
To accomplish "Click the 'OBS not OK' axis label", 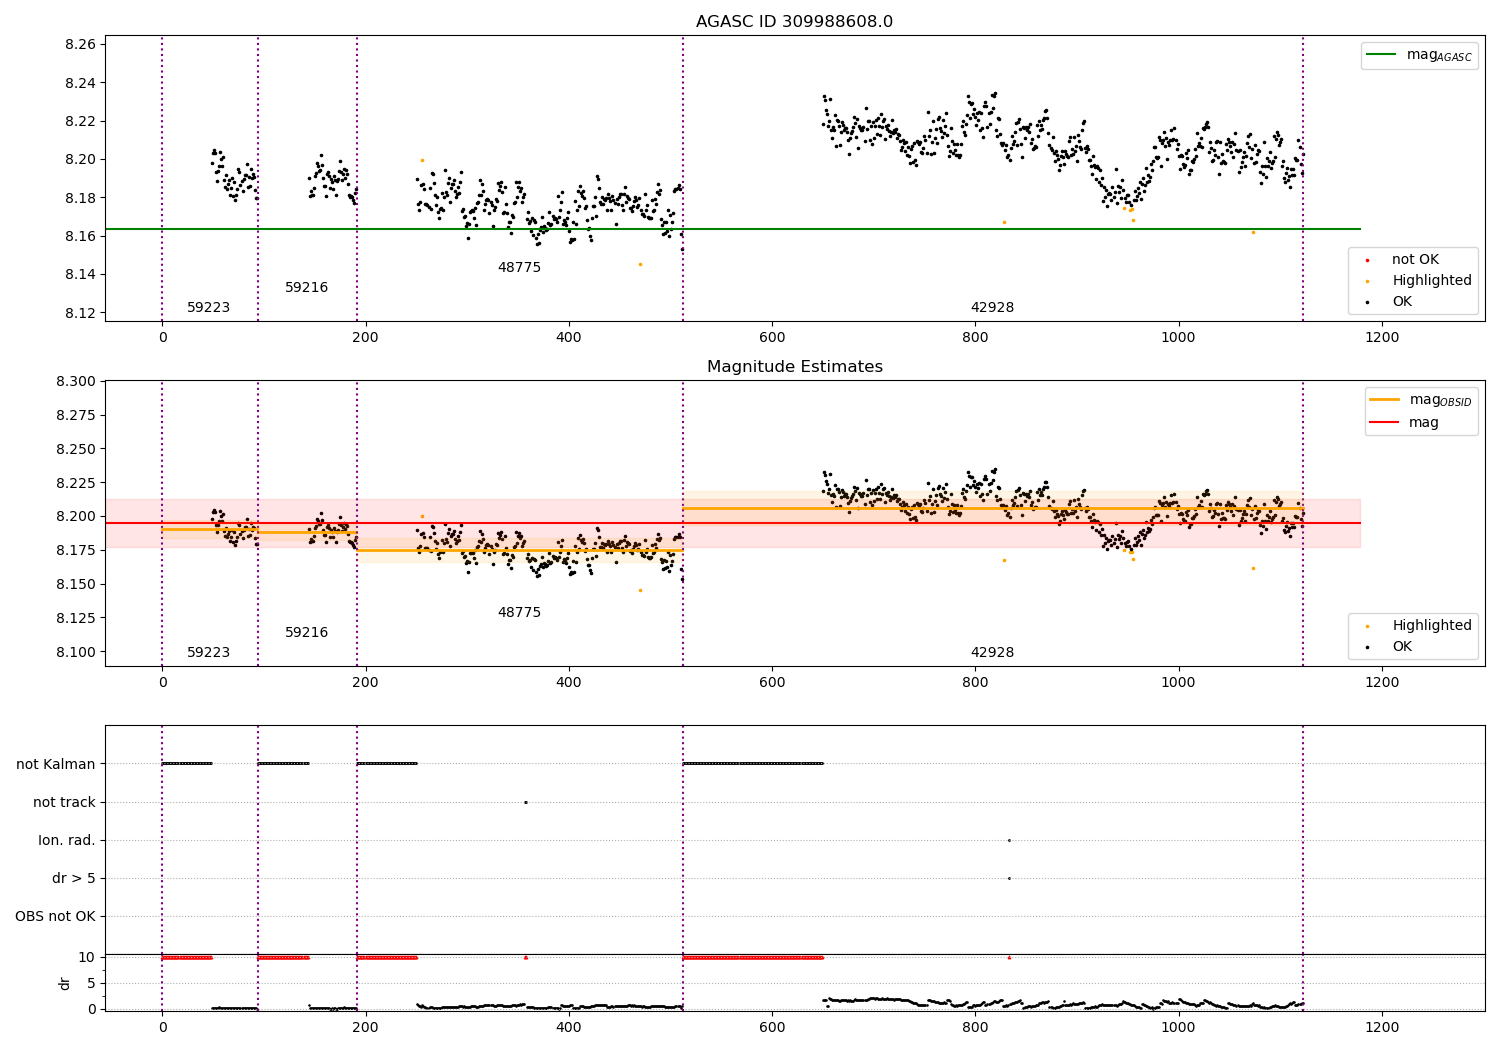I will click(55, 916).
